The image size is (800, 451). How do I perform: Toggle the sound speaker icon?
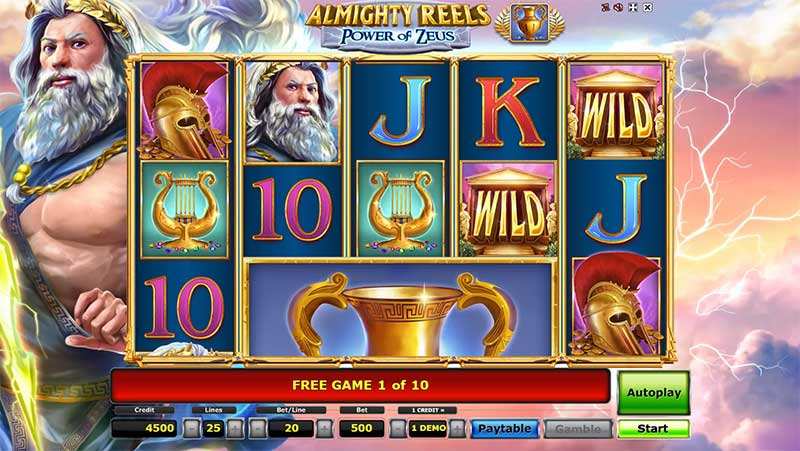618,8
